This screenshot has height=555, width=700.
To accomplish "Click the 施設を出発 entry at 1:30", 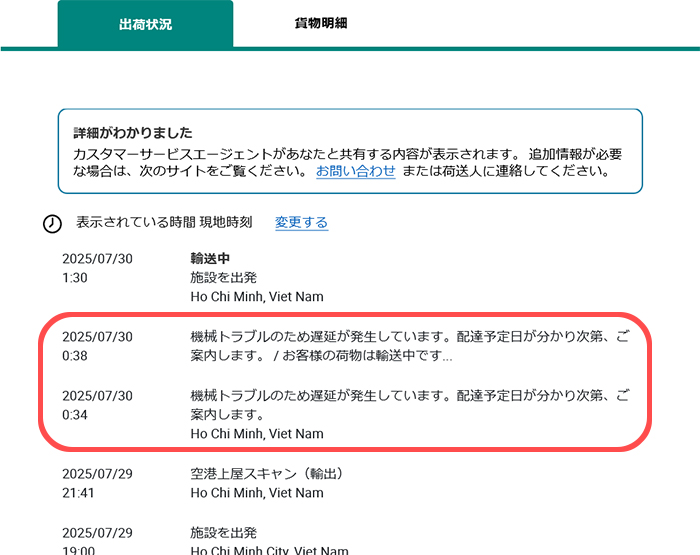I will [x=223, y=278].
